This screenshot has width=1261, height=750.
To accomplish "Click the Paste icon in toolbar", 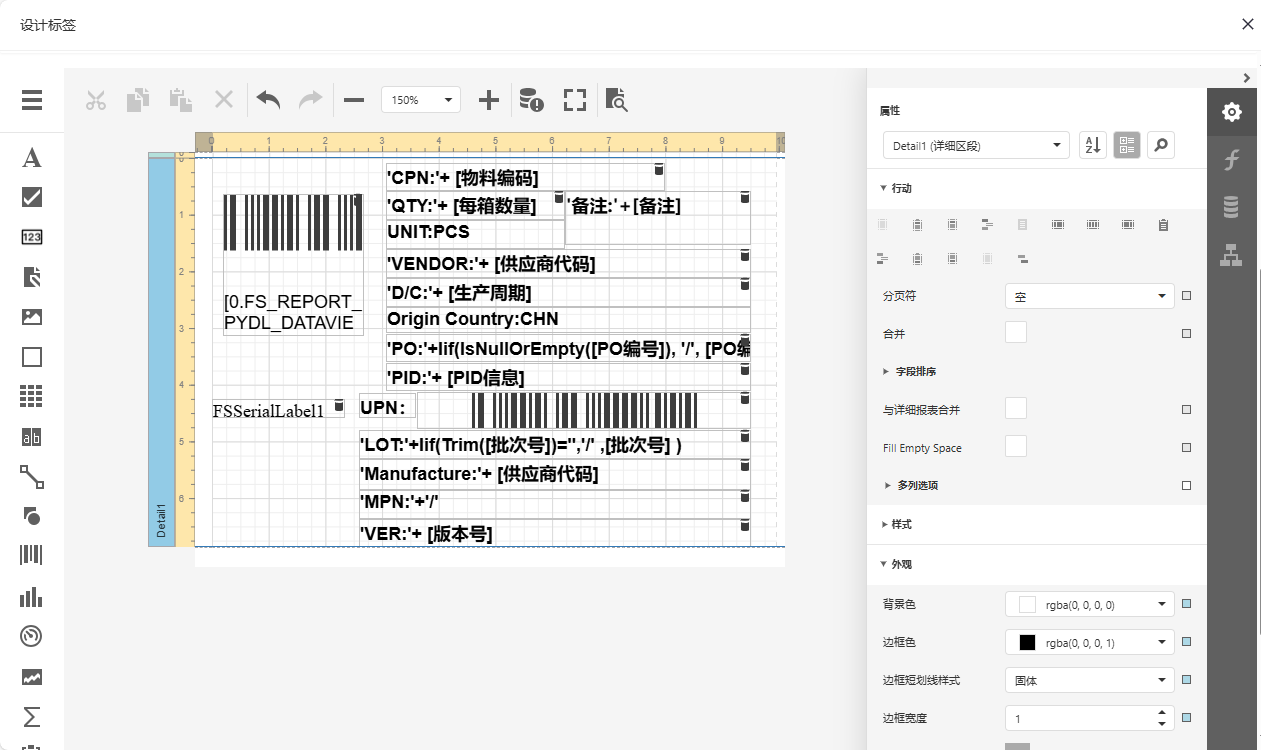I will click(x=181, y=100).
